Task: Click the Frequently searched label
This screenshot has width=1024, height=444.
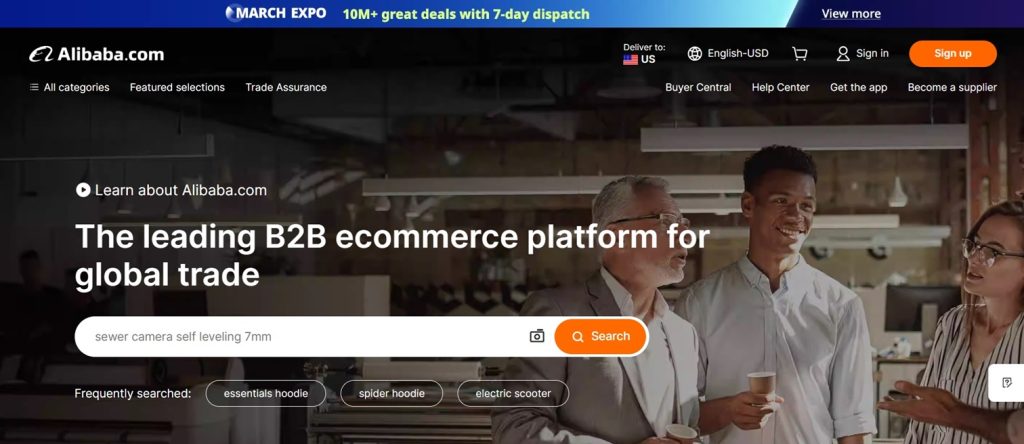Action: coord(133,394)
